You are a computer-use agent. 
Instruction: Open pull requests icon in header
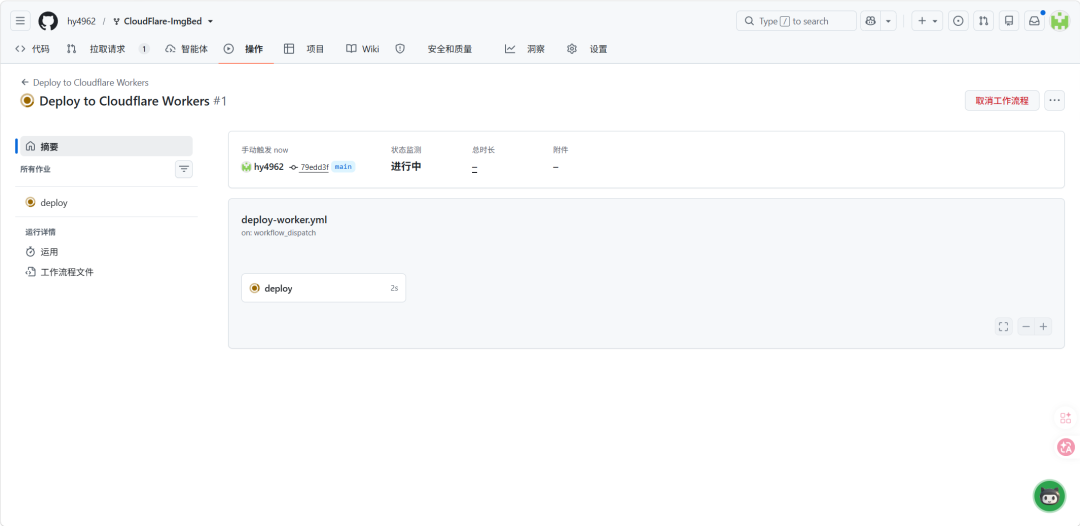pyautogui.click(x=984, y=21)
